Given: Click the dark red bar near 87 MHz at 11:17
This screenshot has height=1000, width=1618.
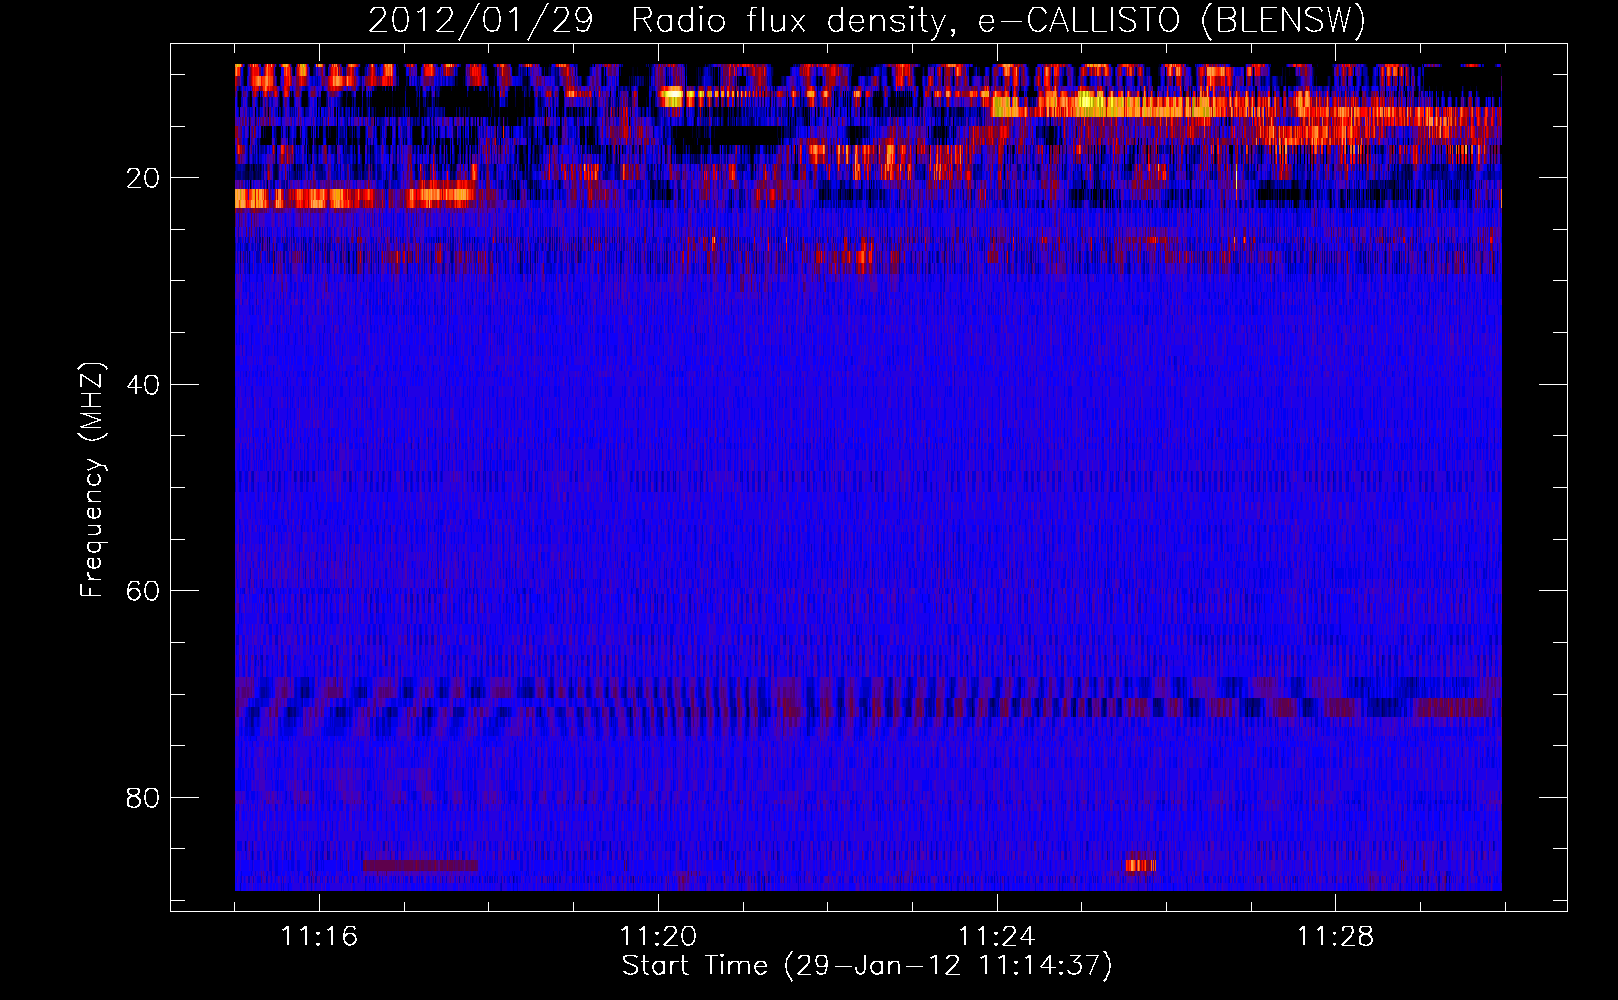Looking at the screenshot, I should [420, 865].
